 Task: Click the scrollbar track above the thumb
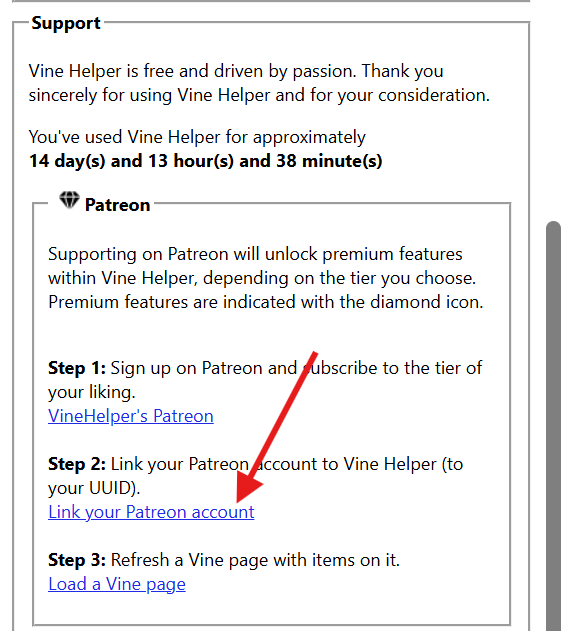(553, 110)
